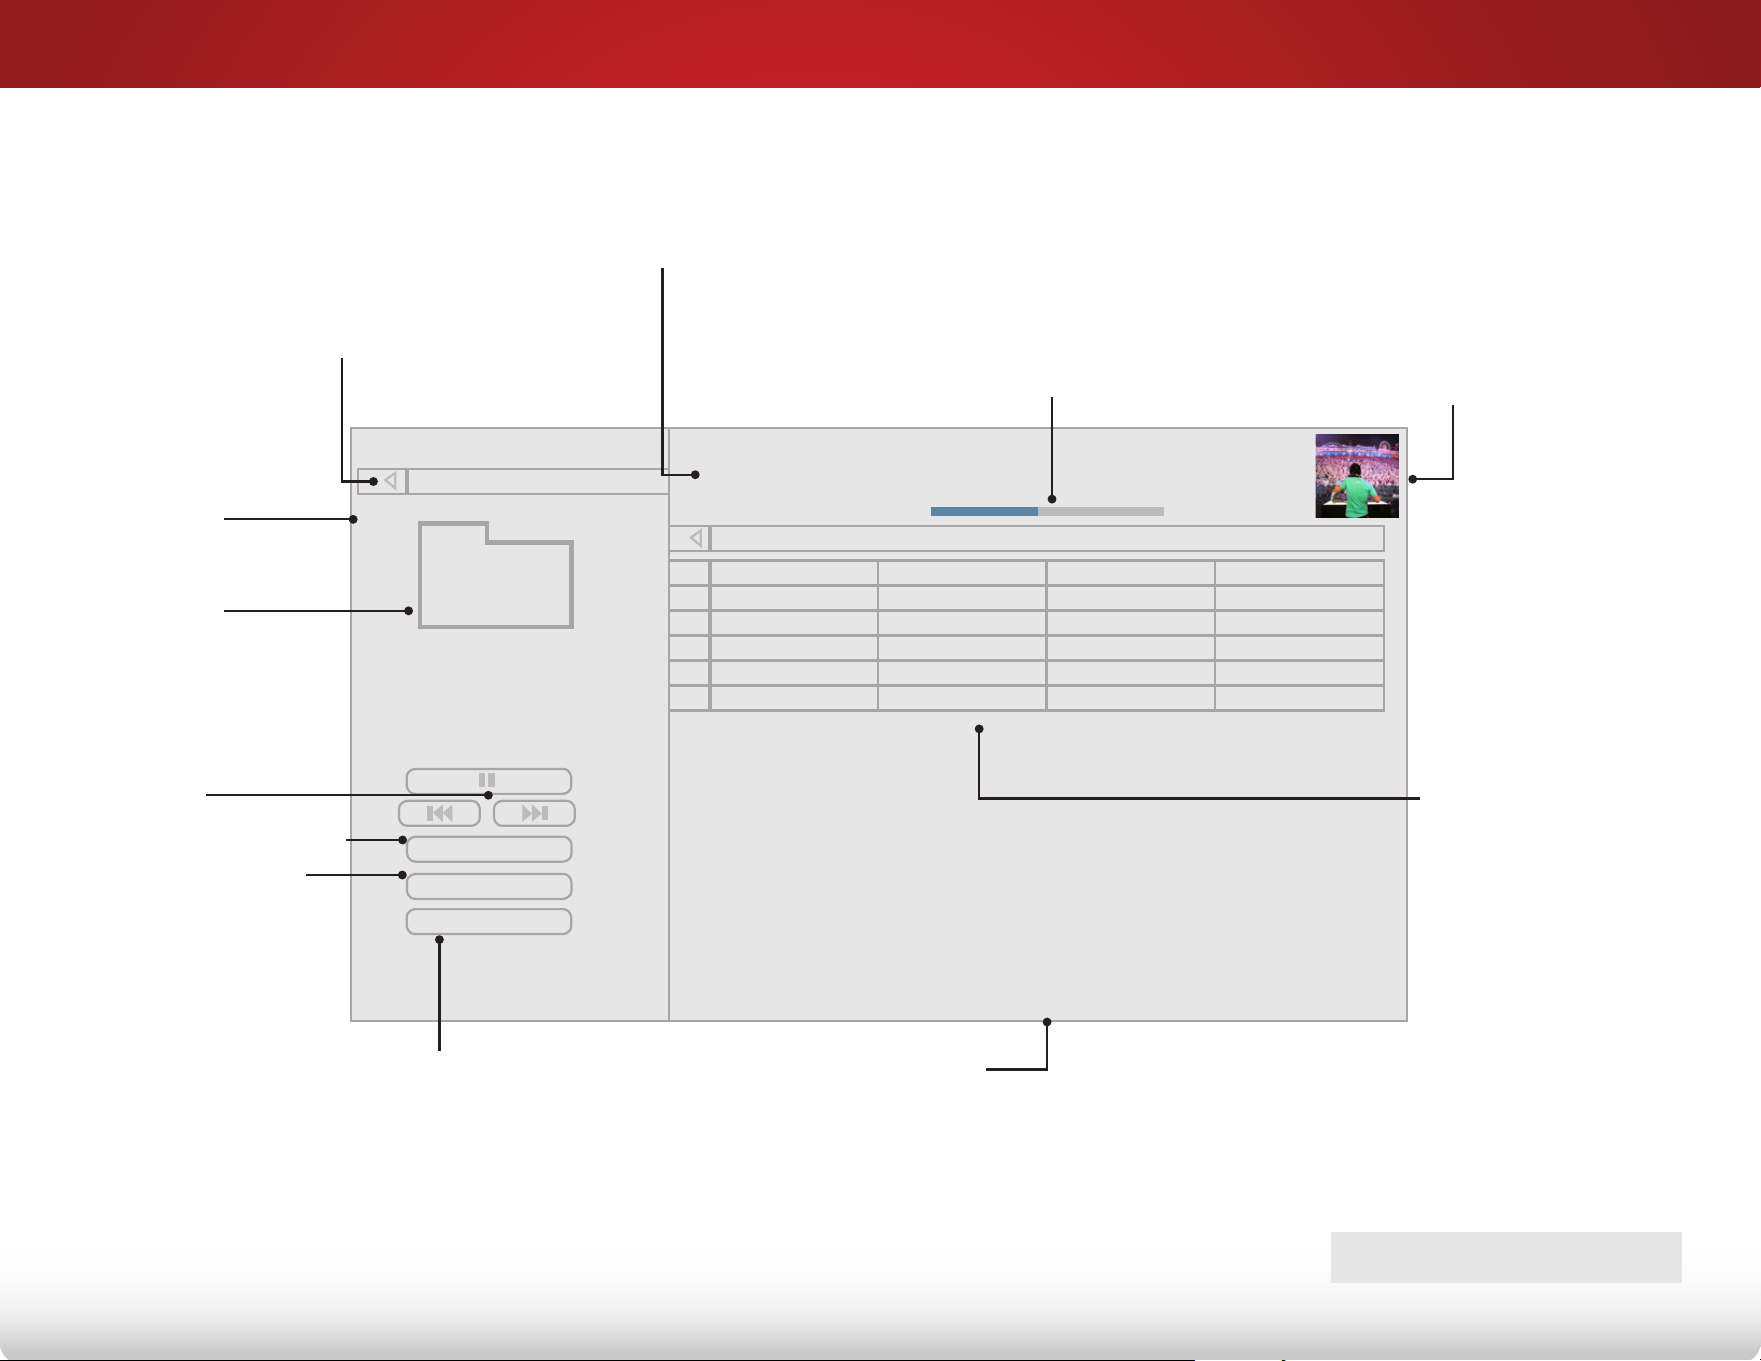Open the large folder icon

click(495, 575)
